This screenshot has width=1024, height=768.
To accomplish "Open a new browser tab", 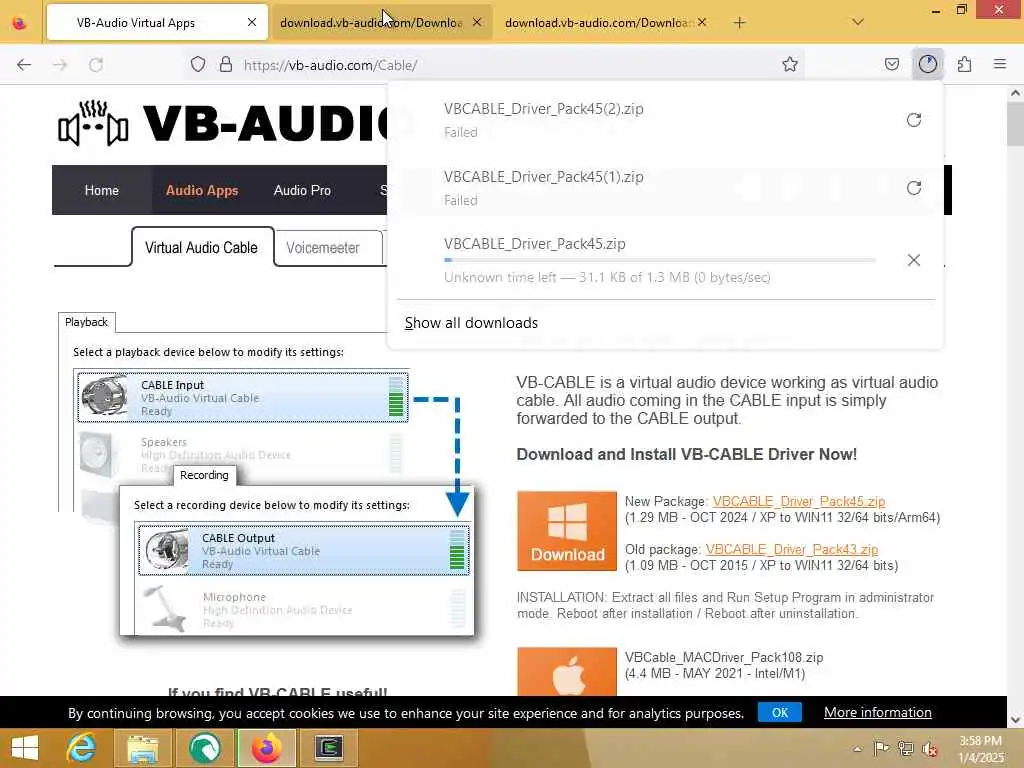I will pyautogui.click(x=739, y=23).
